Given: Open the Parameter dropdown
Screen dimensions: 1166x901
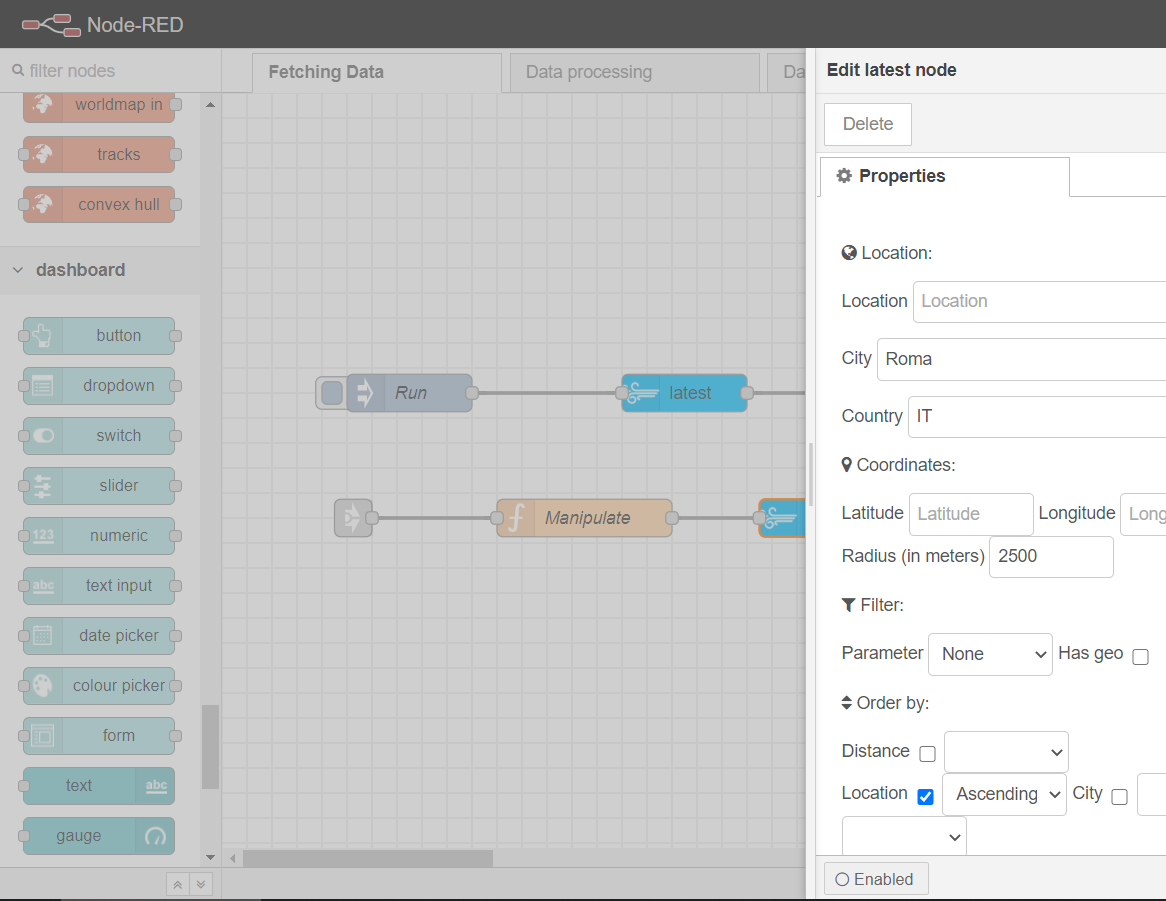Looking at the screenshot, I should (x=990, y=654).
